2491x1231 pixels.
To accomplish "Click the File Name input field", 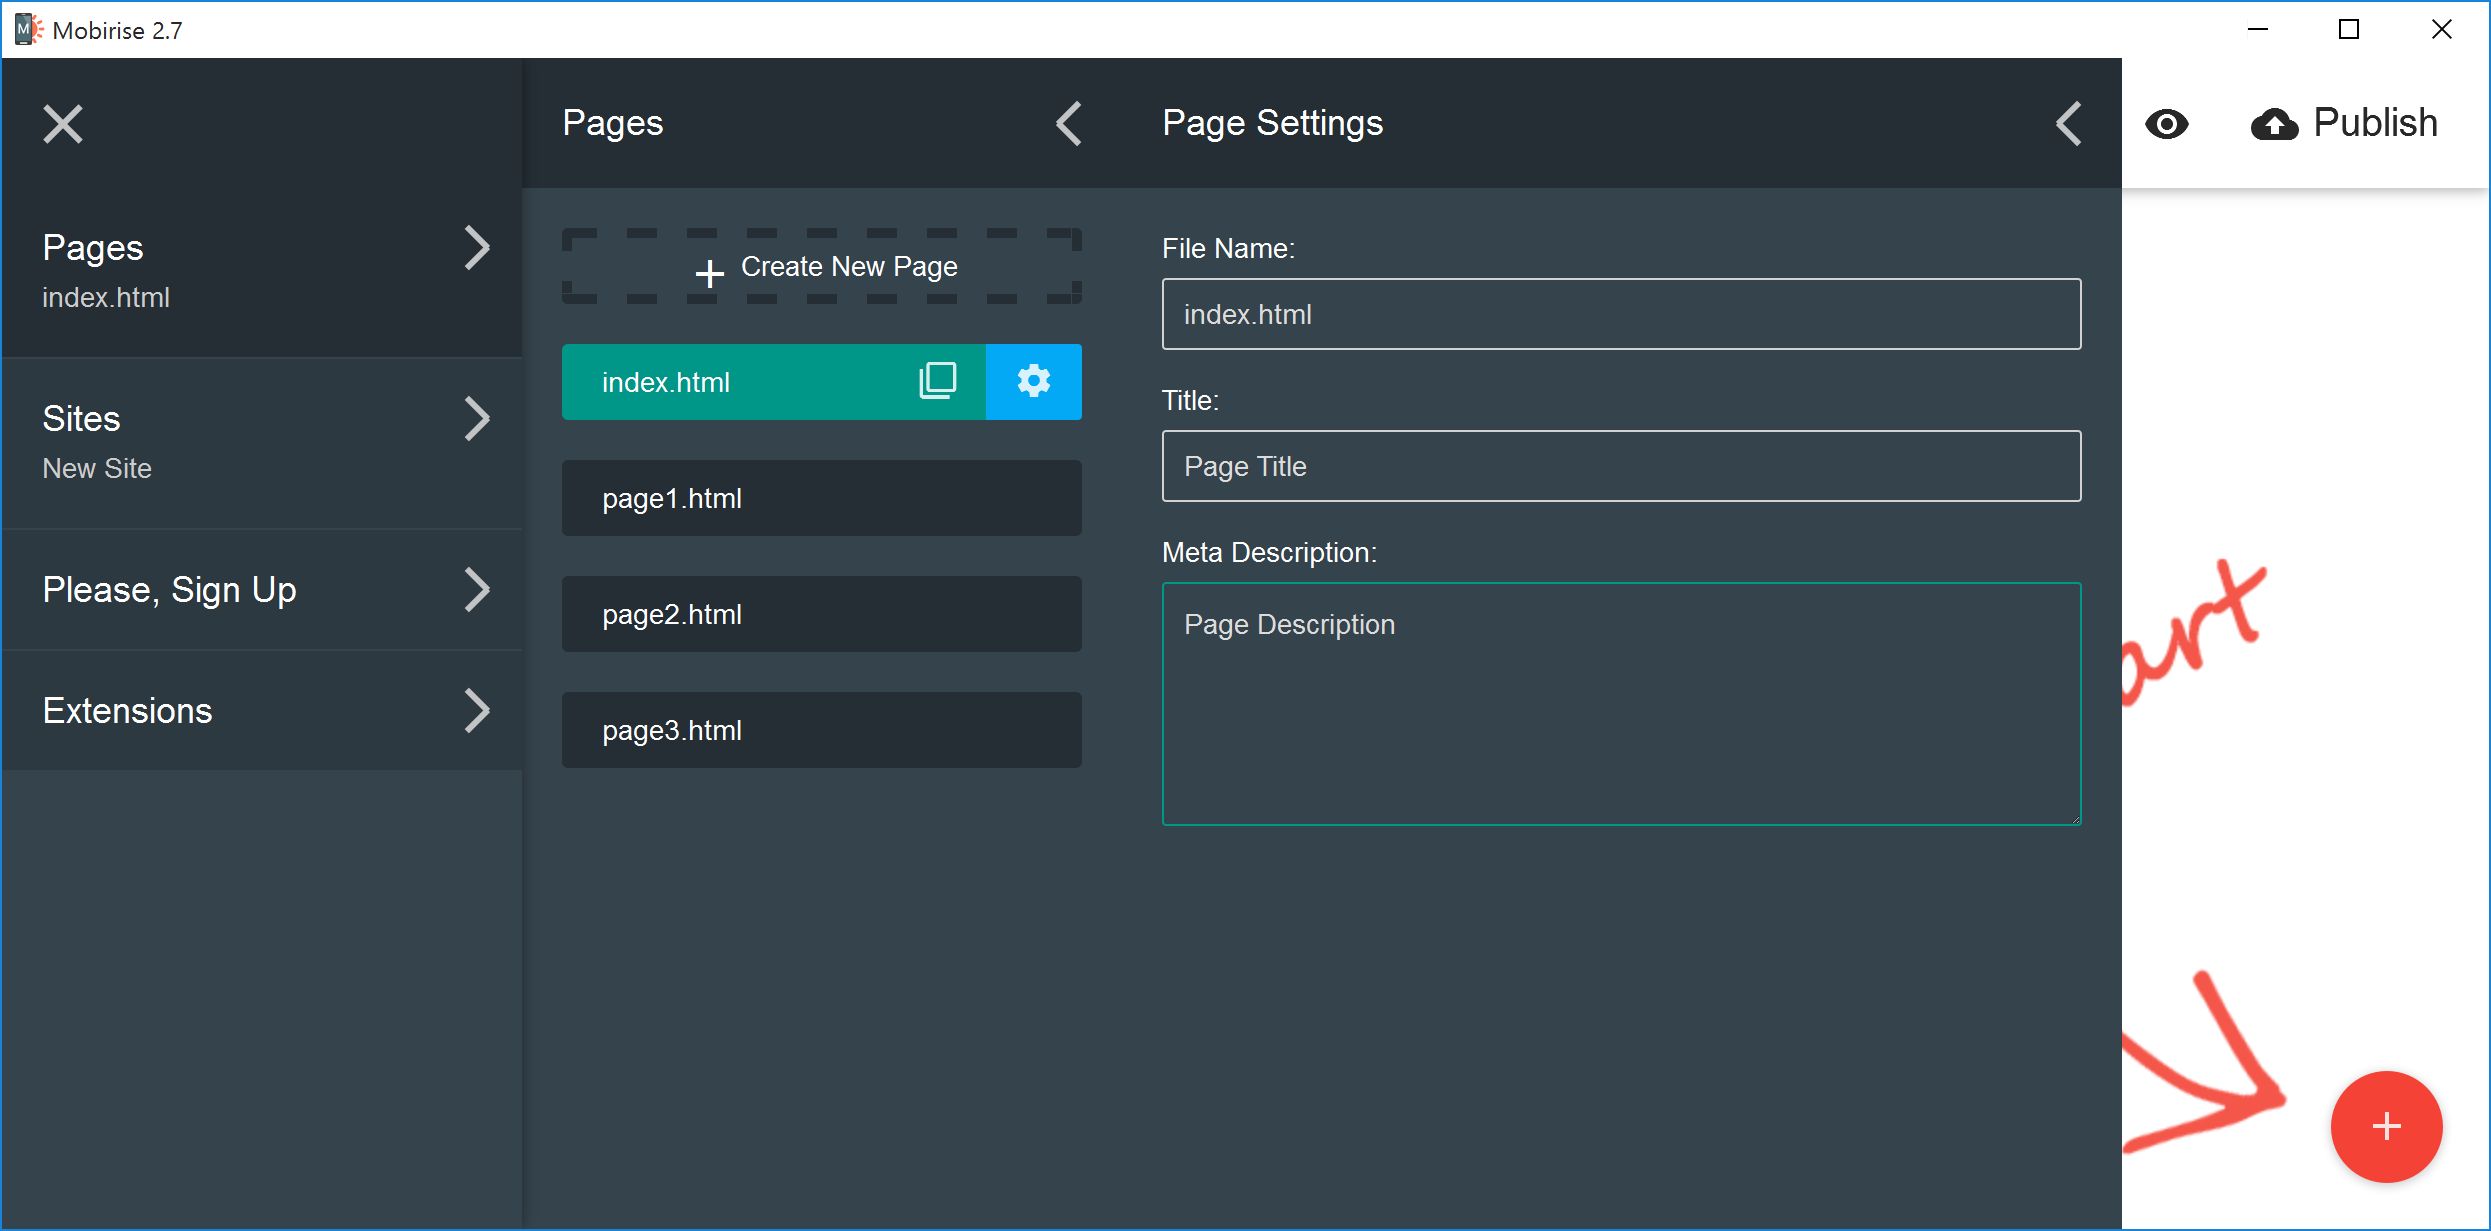I will [1622, 313].
